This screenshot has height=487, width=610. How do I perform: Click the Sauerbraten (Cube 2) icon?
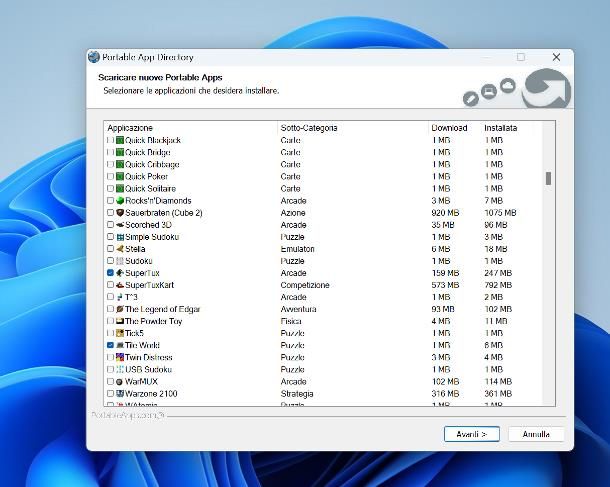click(120, 213)
